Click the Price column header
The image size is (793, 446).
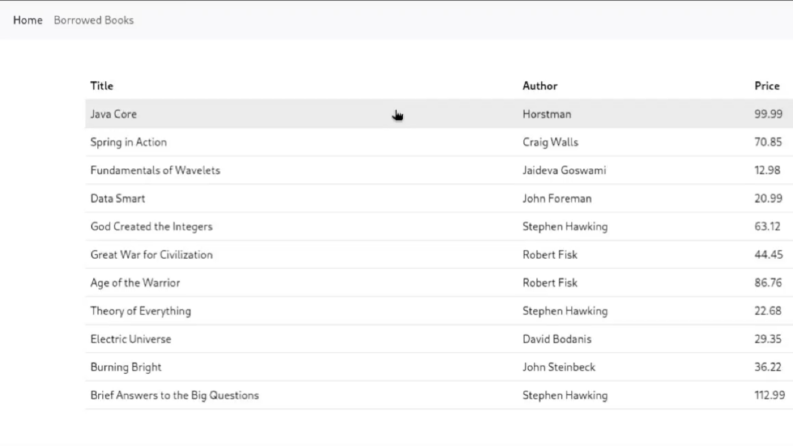tap(767, 86)
